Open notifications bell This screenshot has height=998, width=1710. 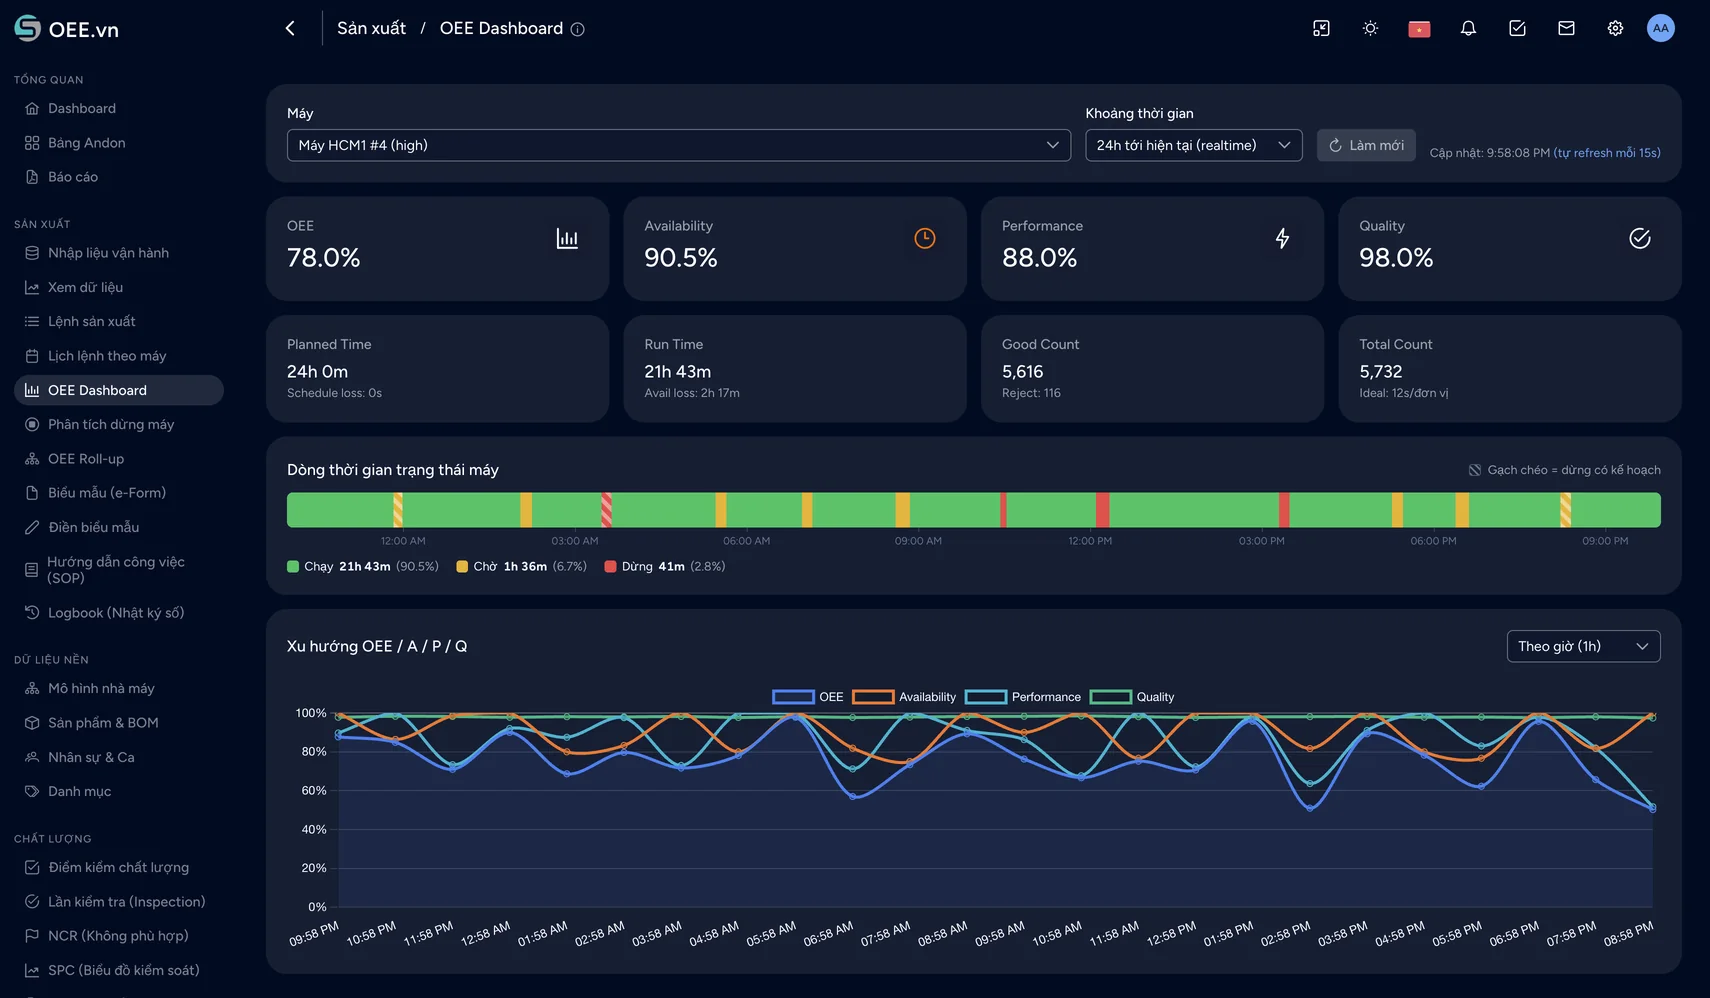tap(1468, 28)
